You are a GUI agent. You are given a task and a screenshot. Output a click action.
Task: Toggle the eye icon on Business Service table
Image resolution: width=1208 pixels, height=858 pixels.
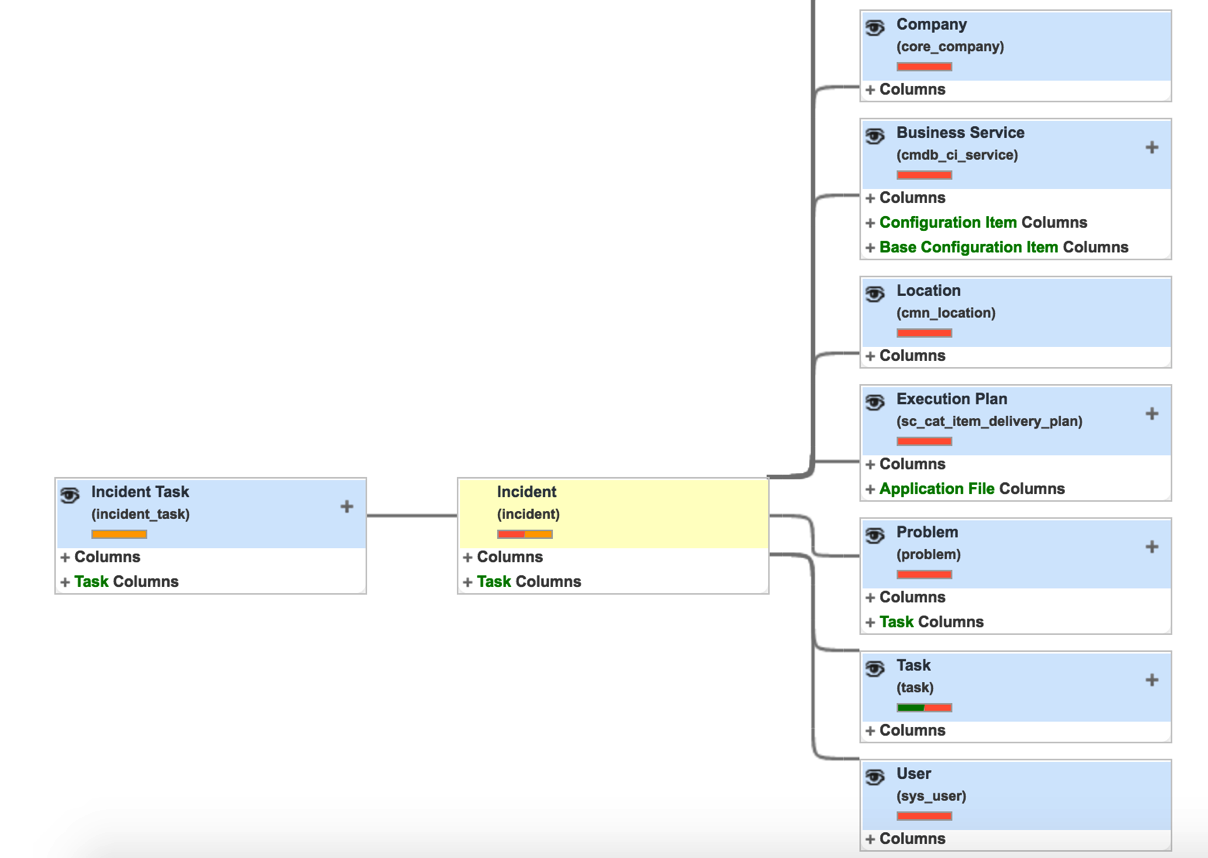(x=875, y=136)
